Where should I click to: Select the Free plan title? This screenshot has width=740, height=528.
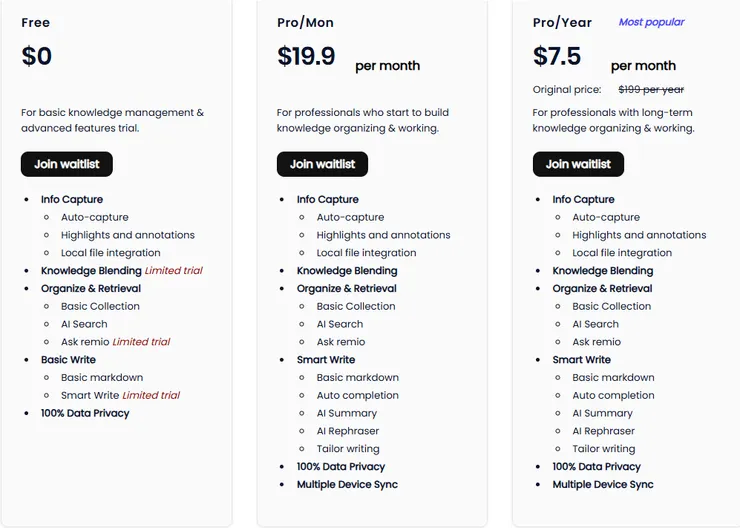[35, 22]
